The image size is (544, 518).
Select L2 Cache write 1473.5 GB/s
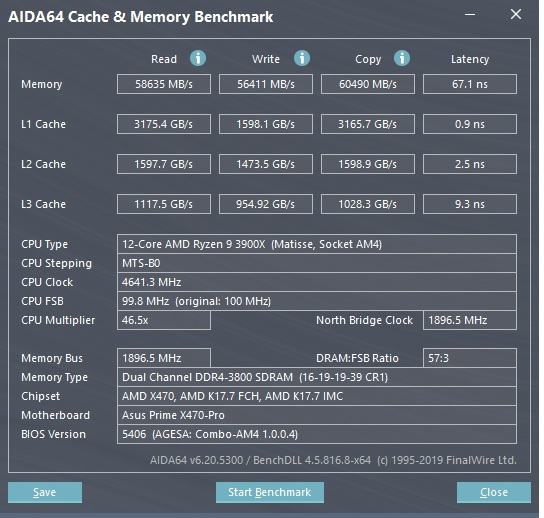[266, 164]
